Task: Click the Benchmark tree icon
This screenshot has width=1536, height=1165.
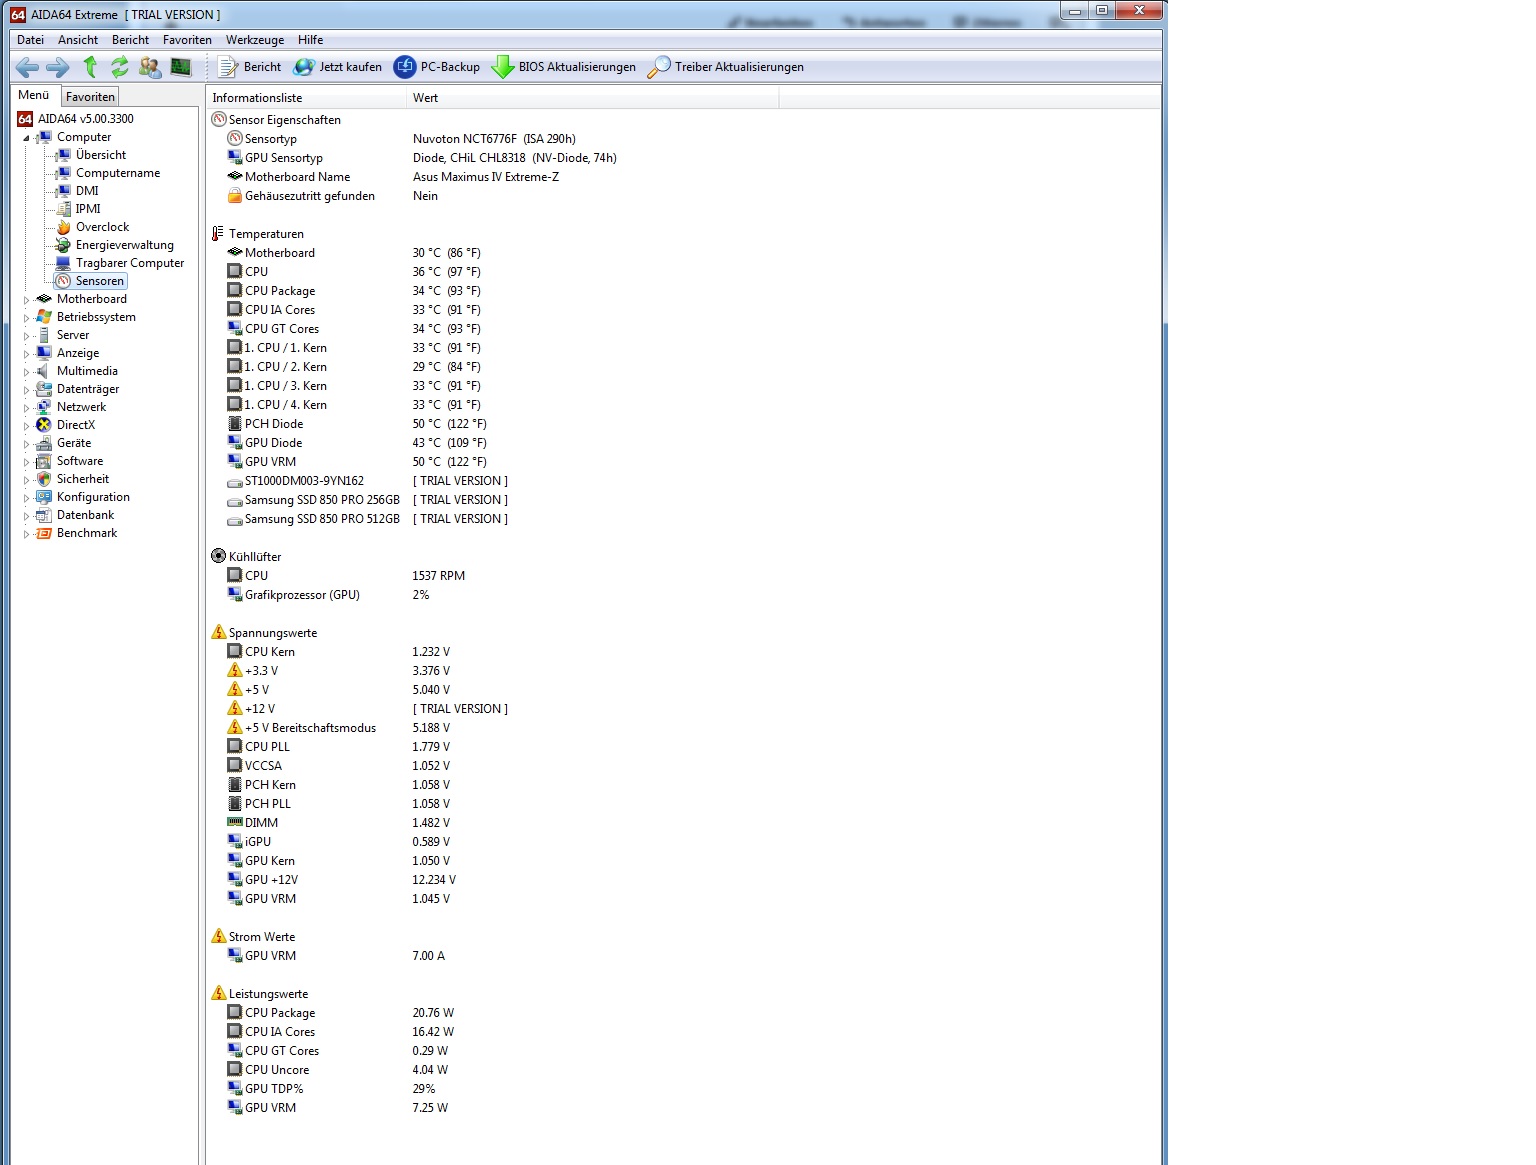Action: click(43, 533)
